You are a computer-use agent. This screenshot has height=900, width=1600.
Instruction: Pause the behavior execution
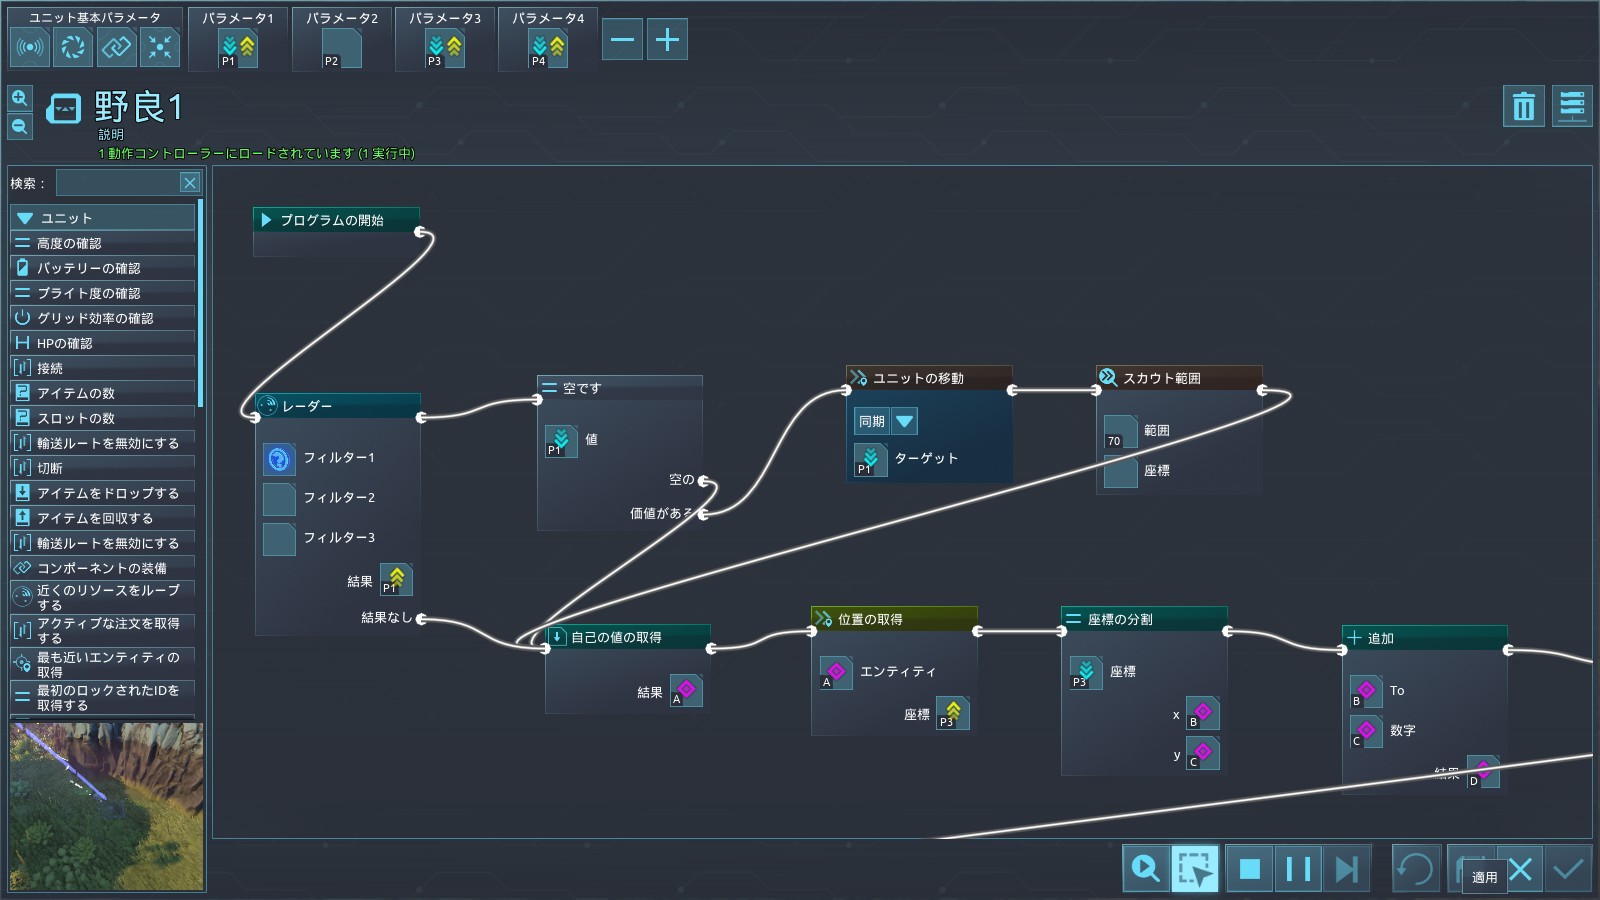[1298, 869]
